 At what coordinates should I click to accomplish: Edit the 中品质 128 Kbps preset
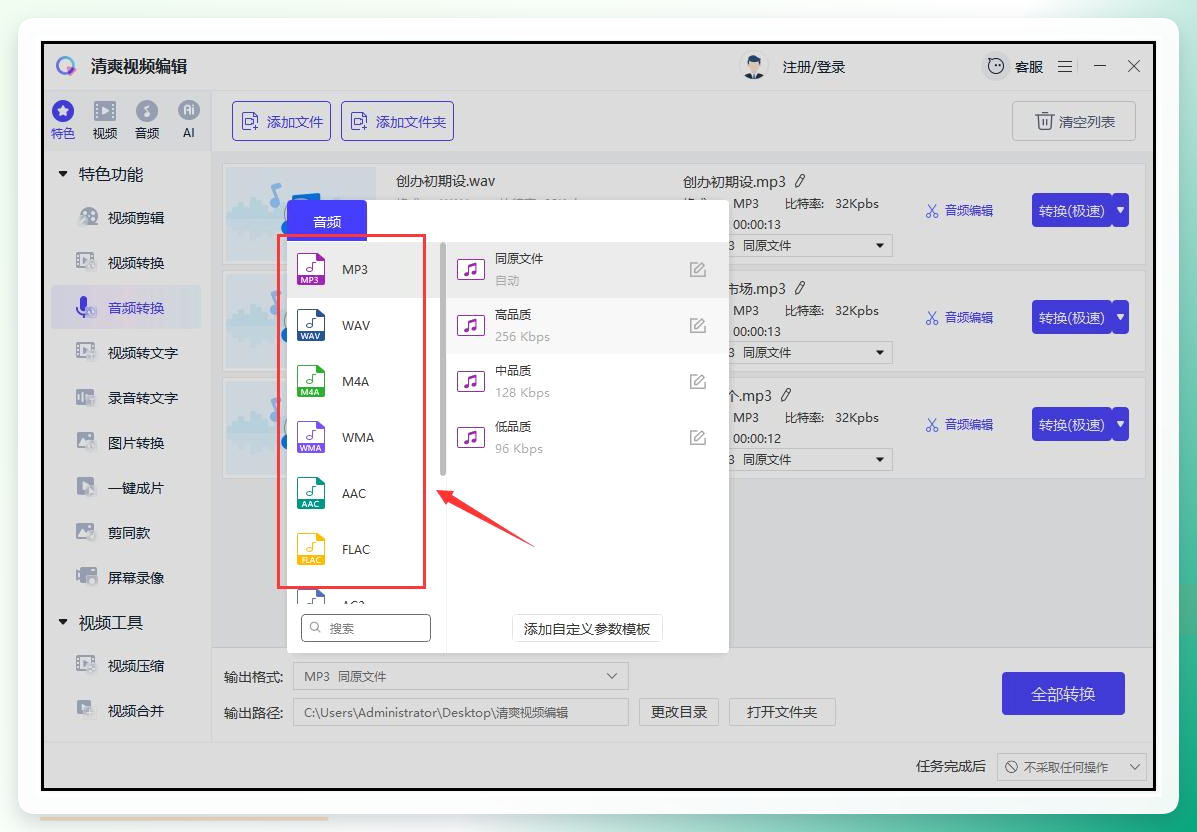pos(697,381)
